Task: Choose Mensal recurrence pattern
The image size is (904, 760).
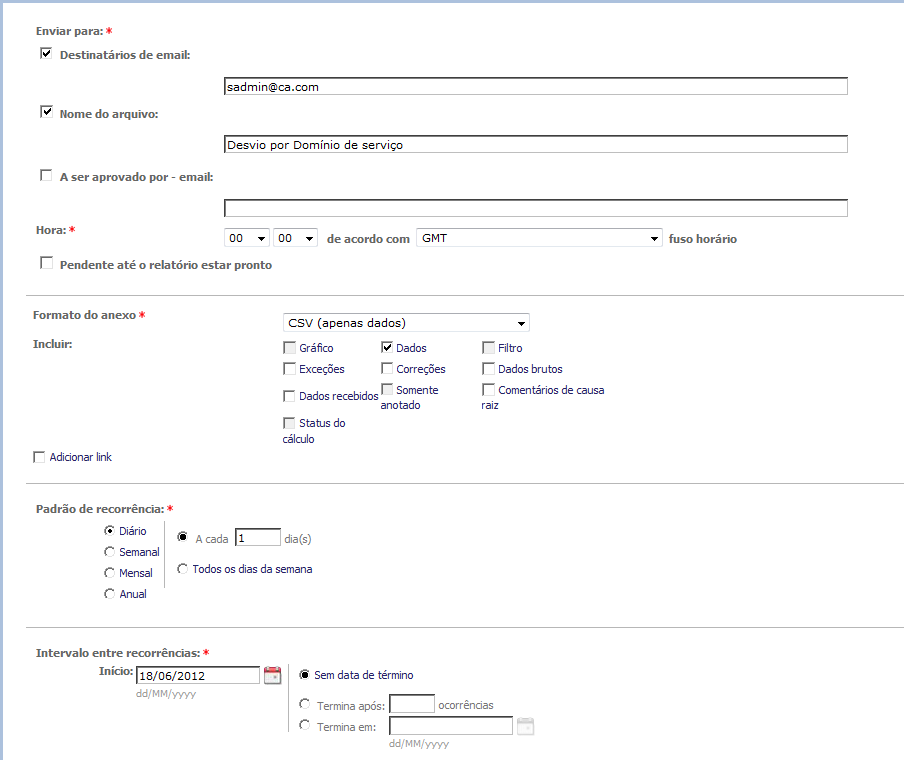Action: pos(109,573)
